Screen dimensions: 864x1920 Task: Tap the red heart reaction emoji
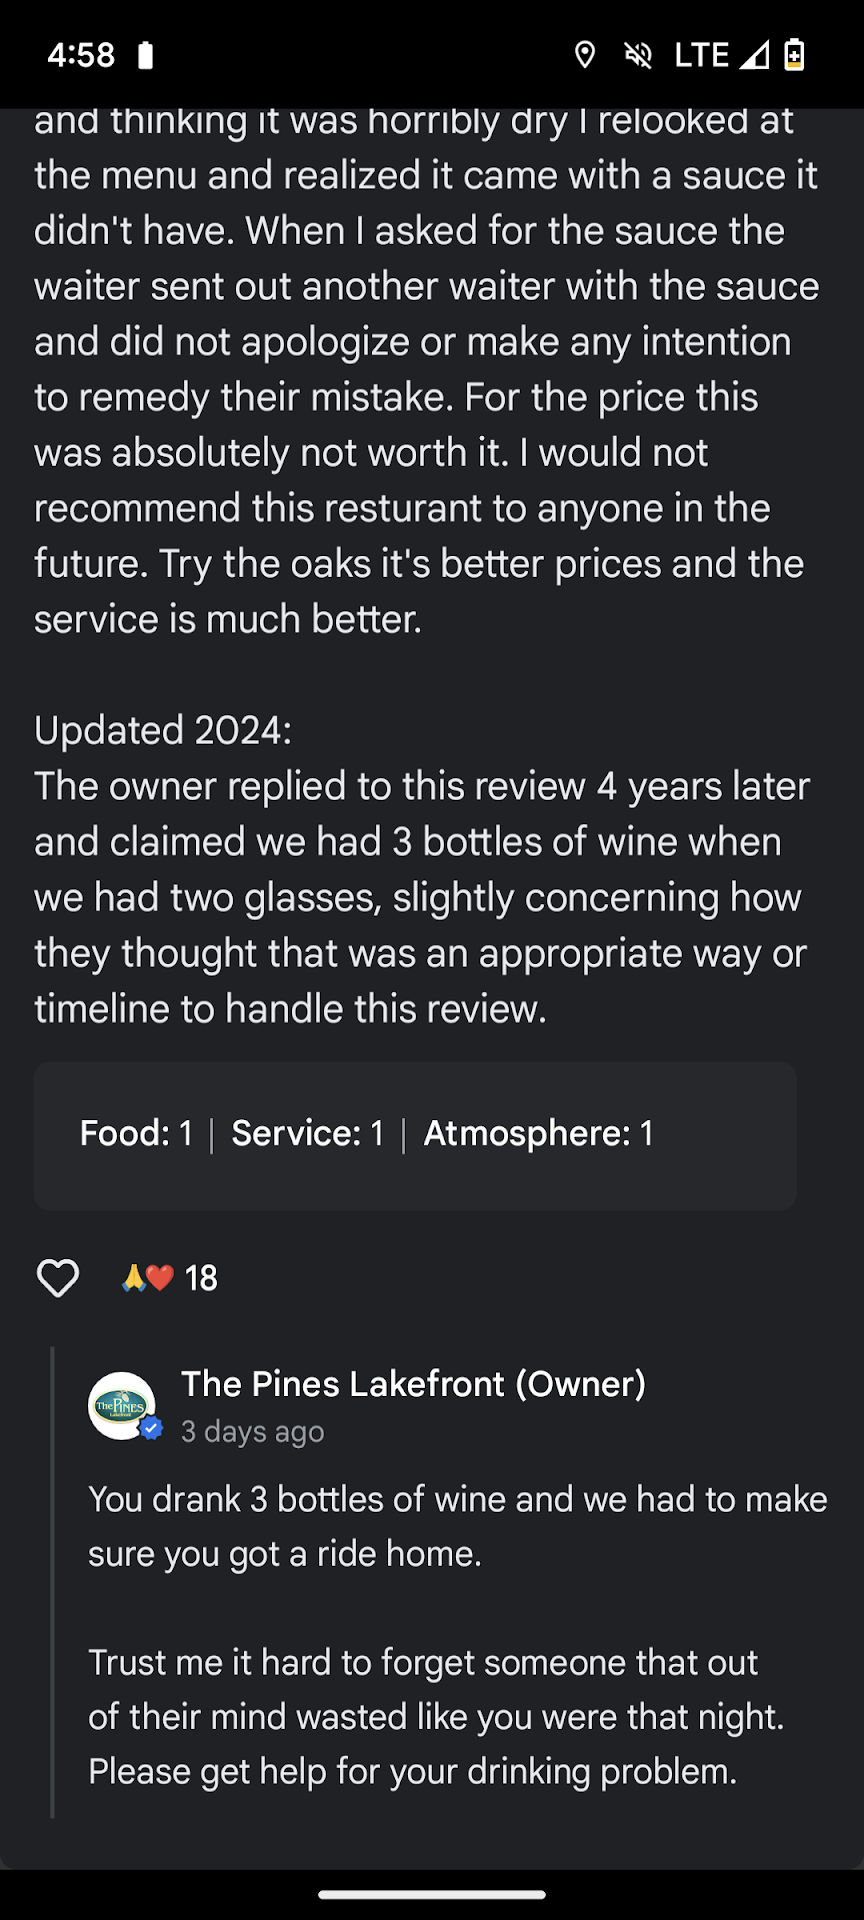pyautogui.click(x=160, y=1278)
